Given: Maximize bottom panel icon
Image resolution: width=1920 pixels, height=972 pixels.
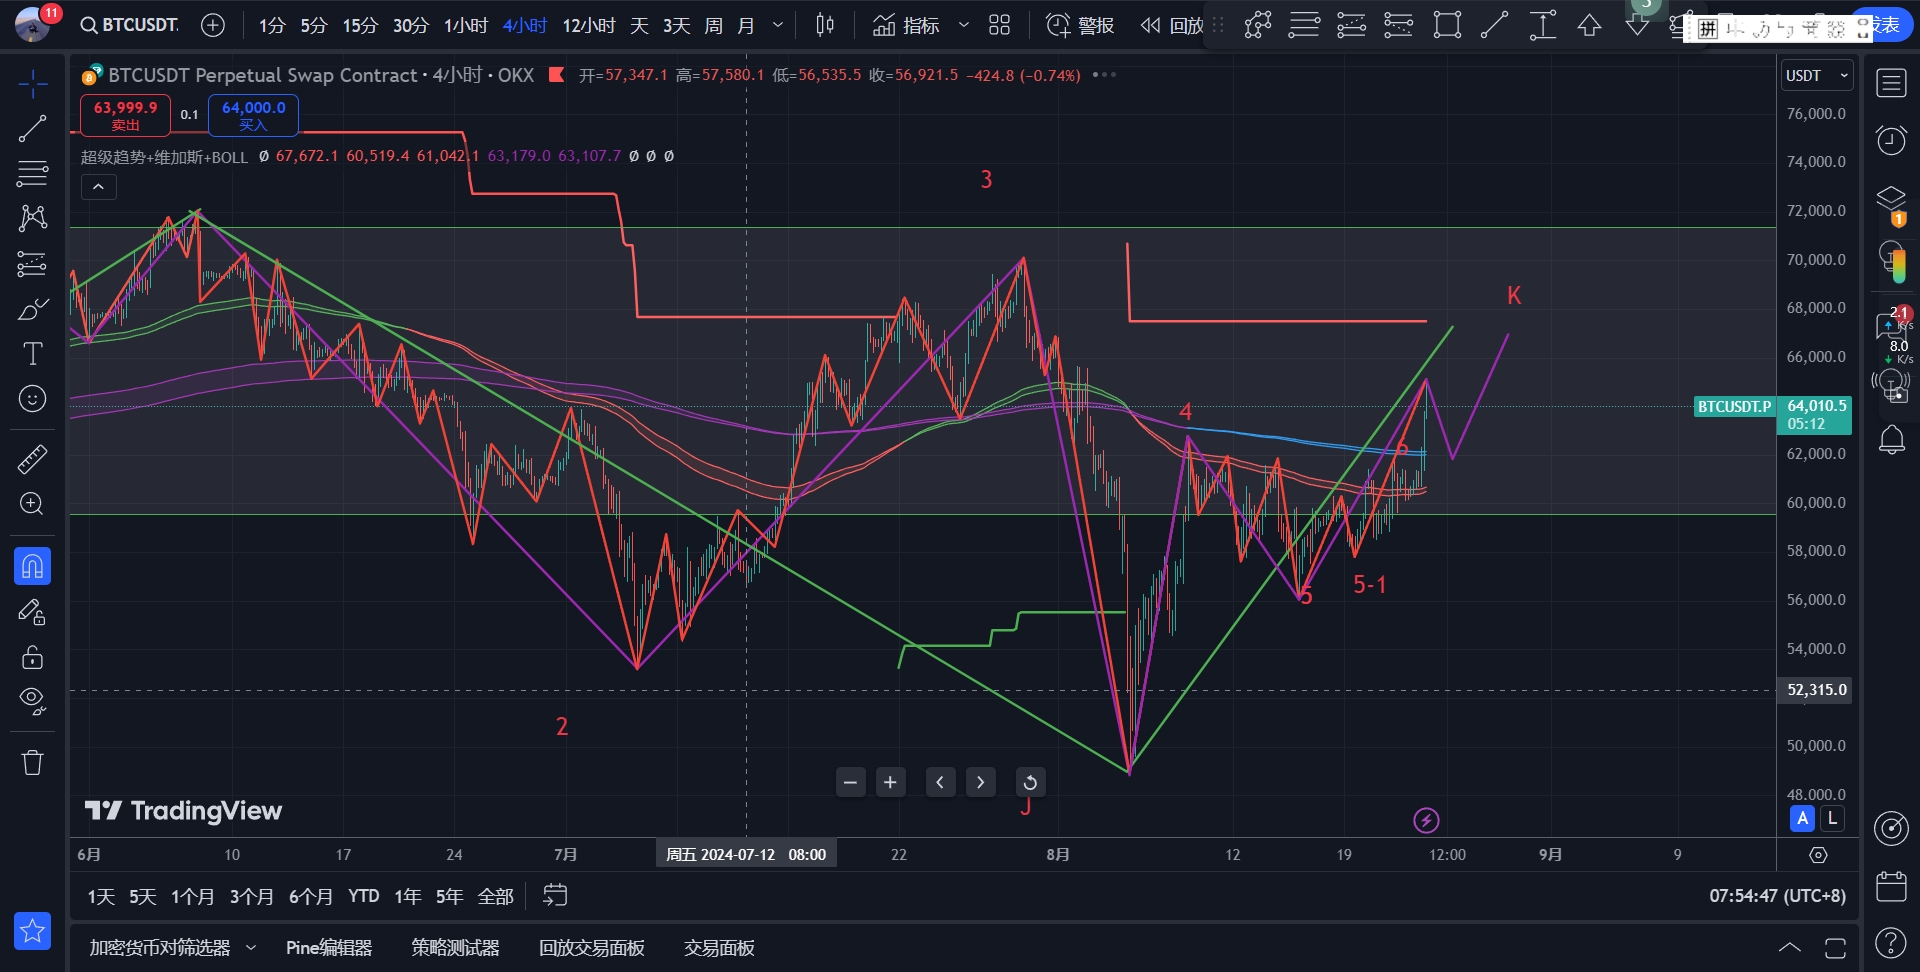Looking at the screenshot, I should 1835,947.
